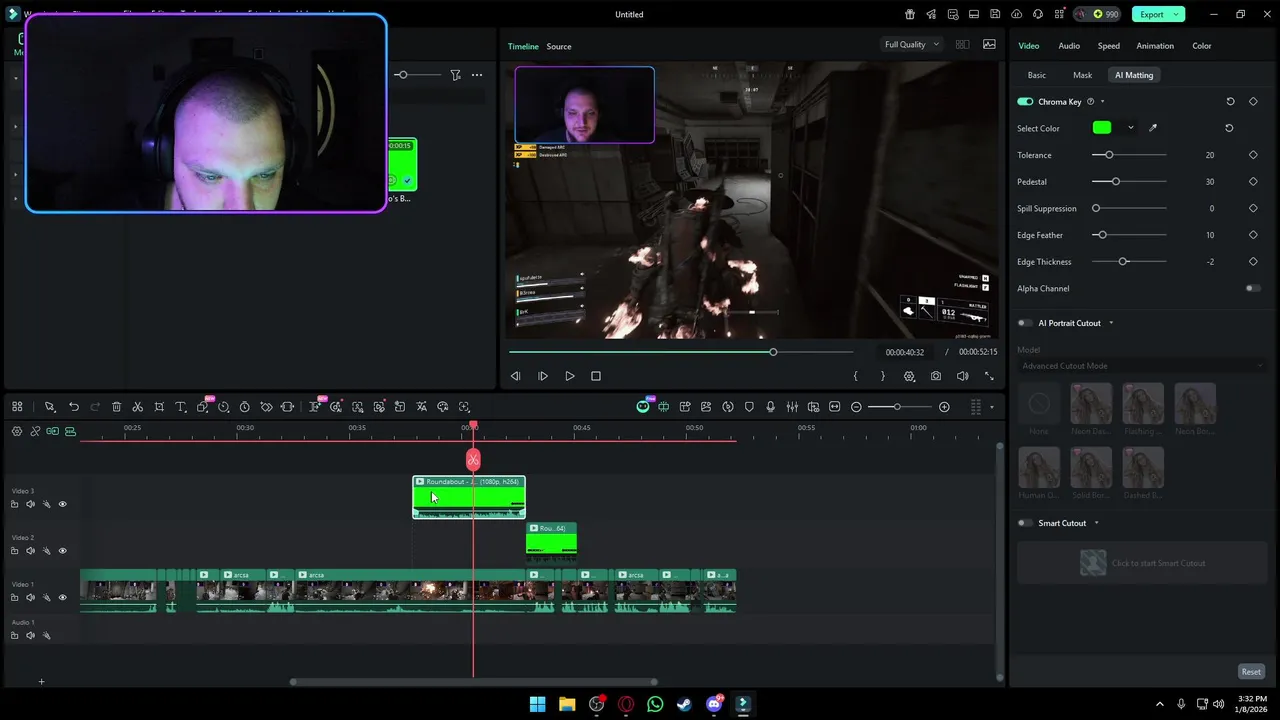Mute the Audio 1 track speaker
Image resolution: width=1280 pixels, height=720 pixels.
click(30, 635)
